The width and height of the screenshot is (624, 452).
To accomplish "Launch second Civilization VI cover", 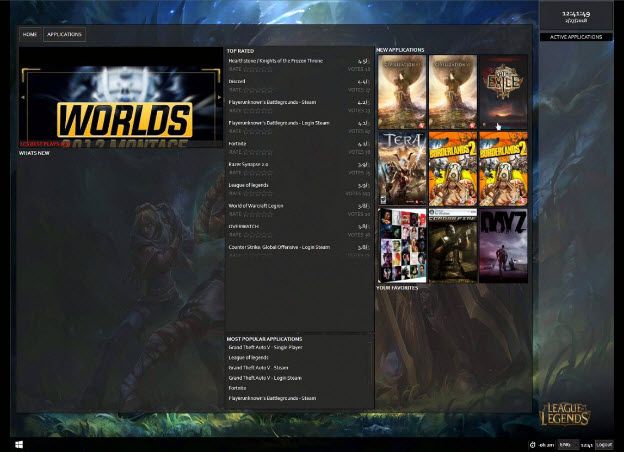I will point(452,92).
